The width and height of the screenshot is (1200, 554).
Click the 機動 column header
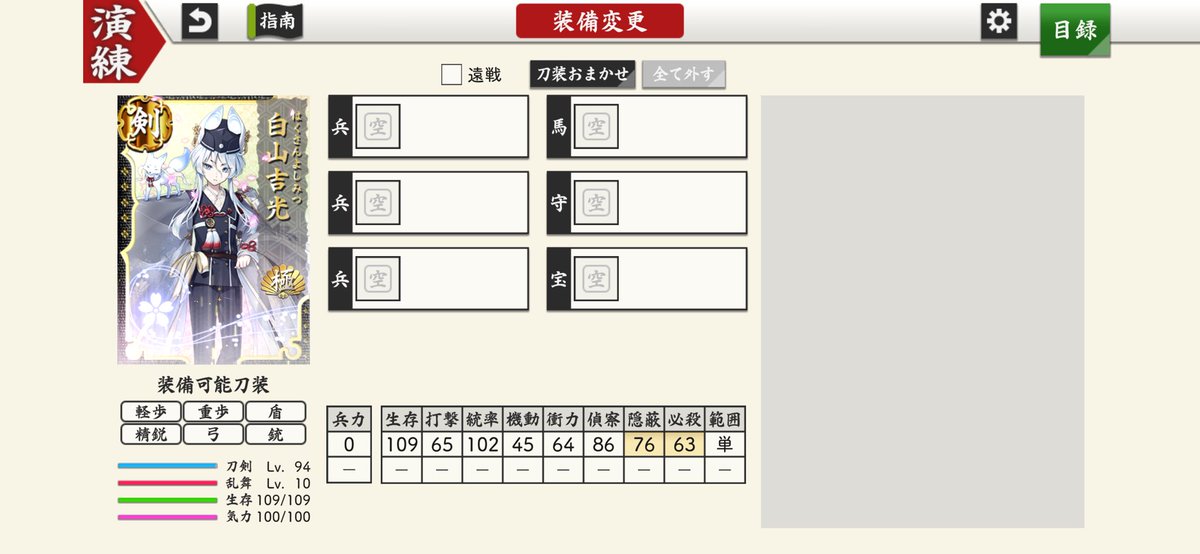[523, 420]
